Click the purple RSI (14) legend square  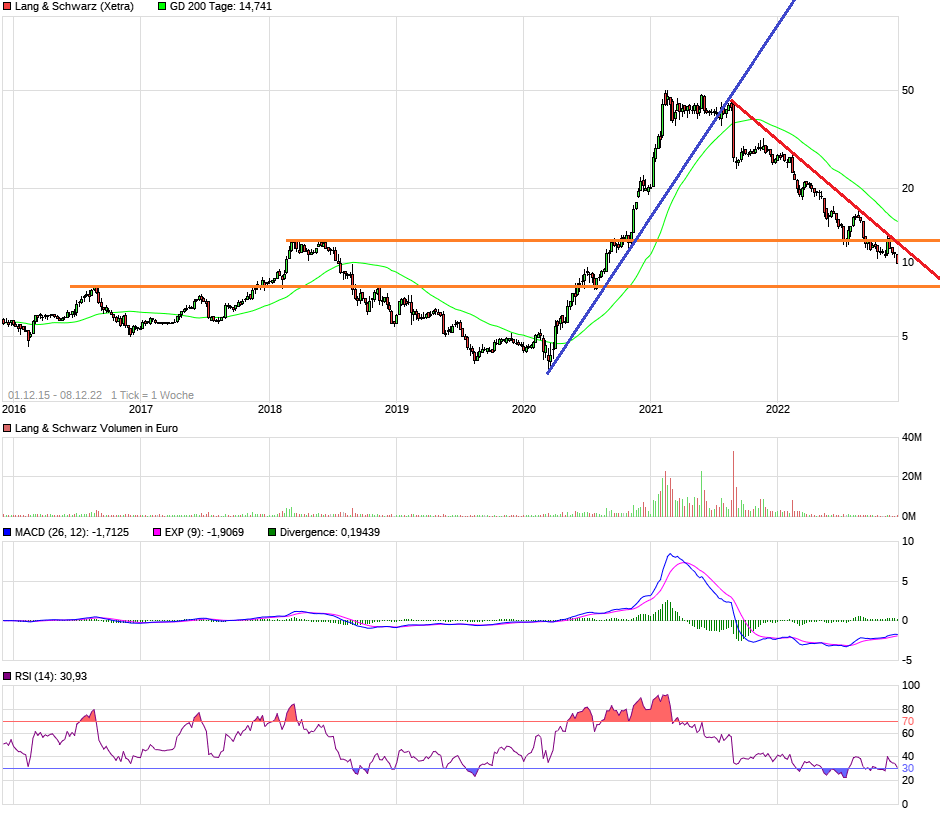pos(8,677)
